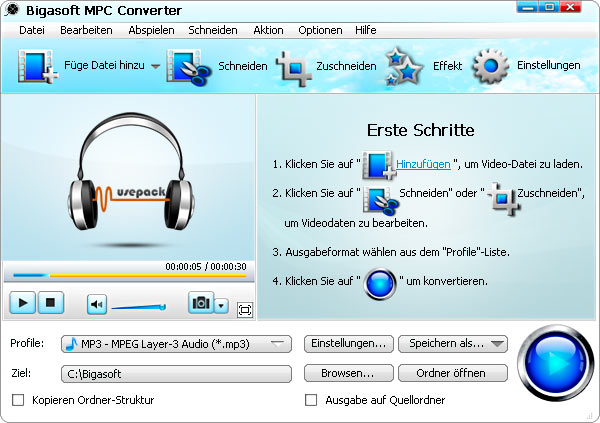Viewport: 600px width, 423px height.
Task: Start playback with the play button
Action: [x=23, y=302]
